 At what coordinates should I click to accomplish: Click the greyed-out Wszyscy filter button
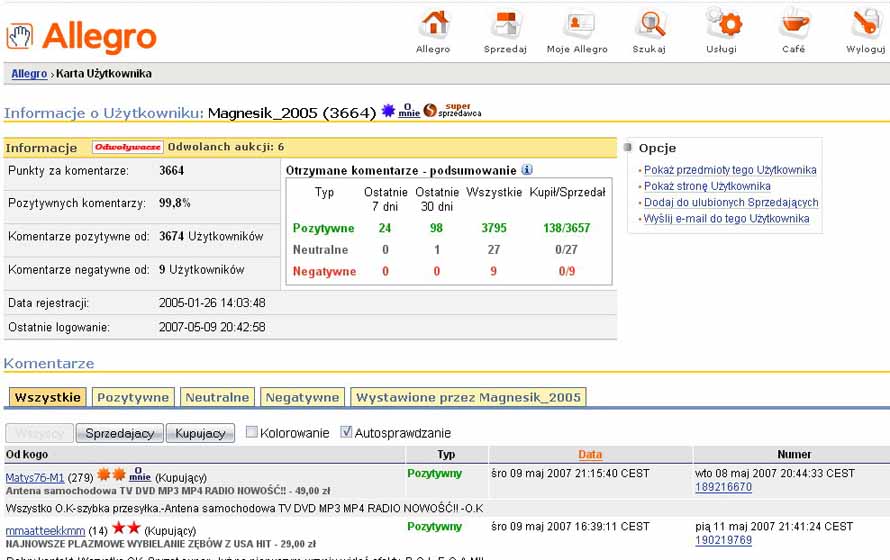coord(39,433)
